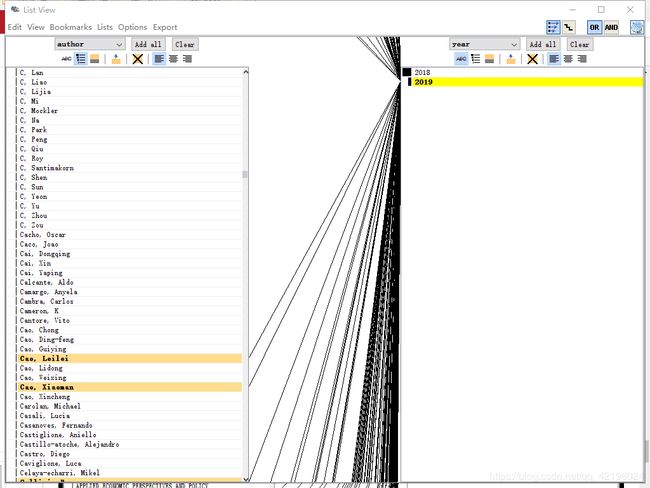Select author Calcante, Aldo
The height and width of the screenshot is (488, 650).
point(130,282)
